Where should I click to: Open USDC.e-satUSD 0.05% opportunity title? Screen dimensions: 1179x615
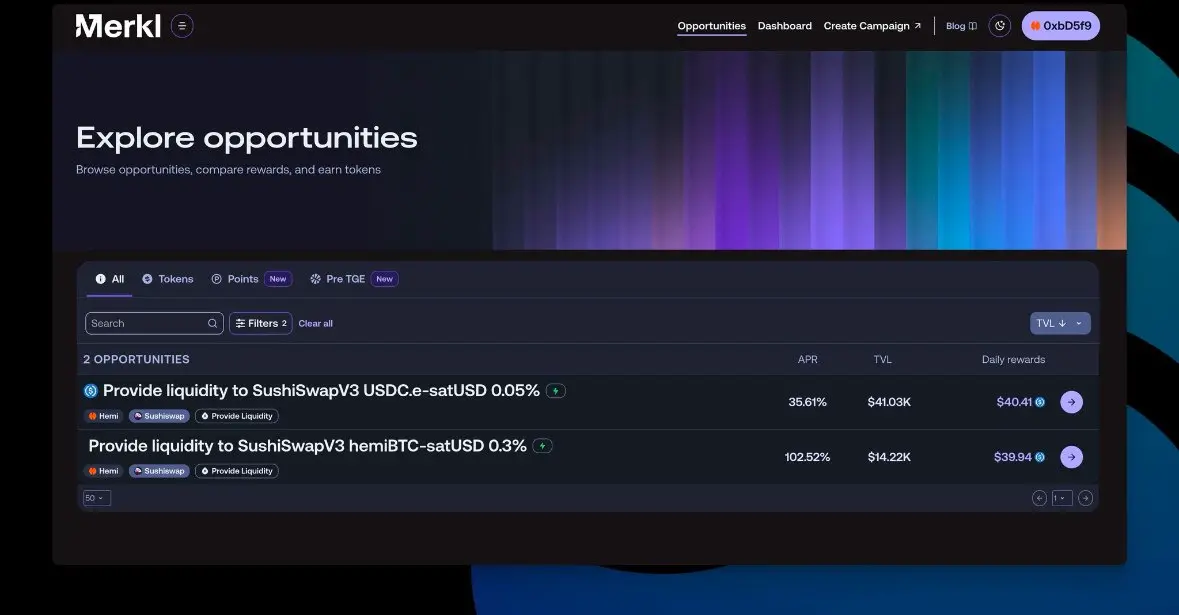pos(321,391)
